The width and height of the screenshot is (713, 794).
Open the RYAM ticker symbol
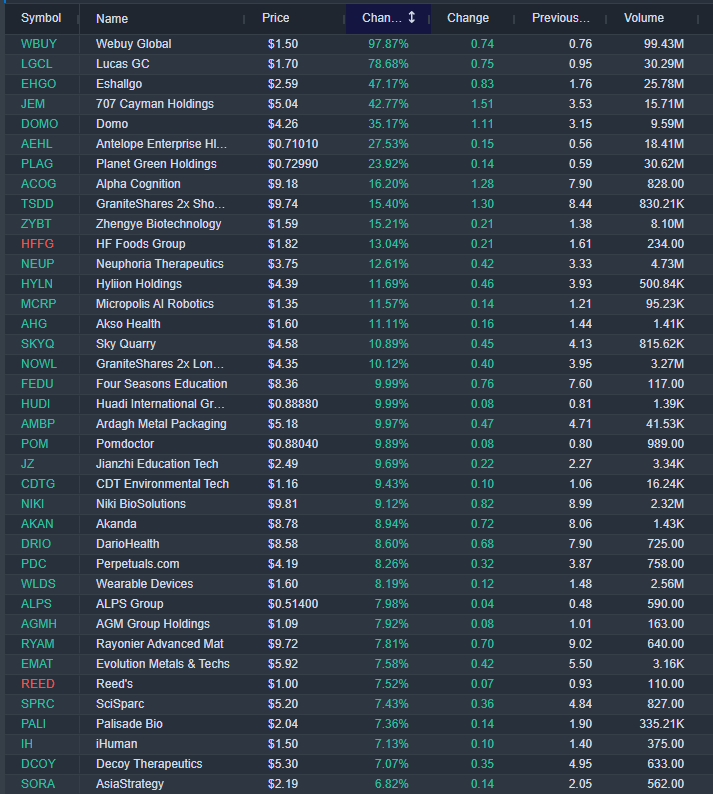tap(37, 644)
